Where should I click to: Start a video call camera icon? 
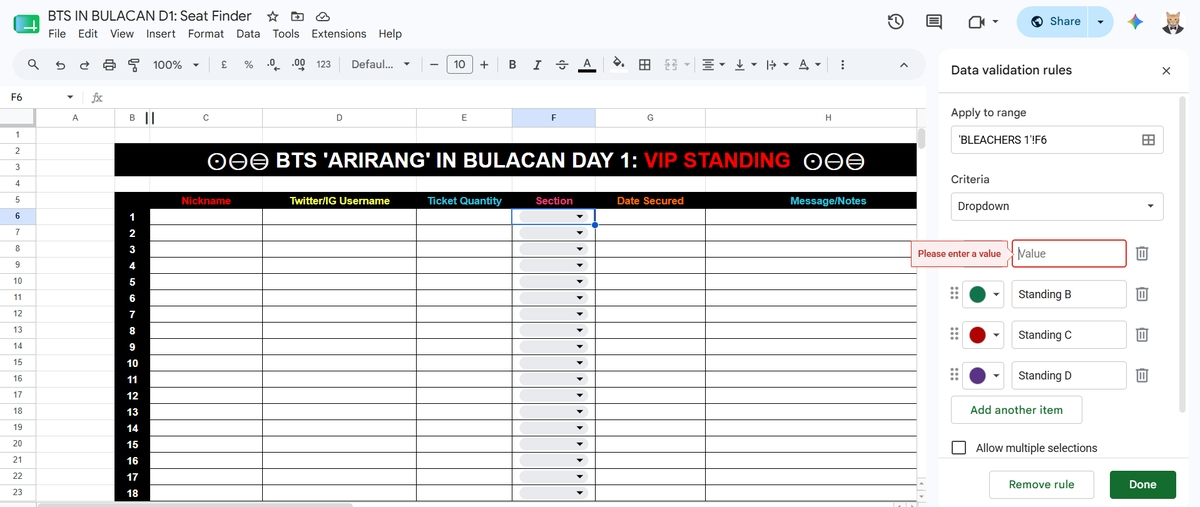click(x=976, y=22)
